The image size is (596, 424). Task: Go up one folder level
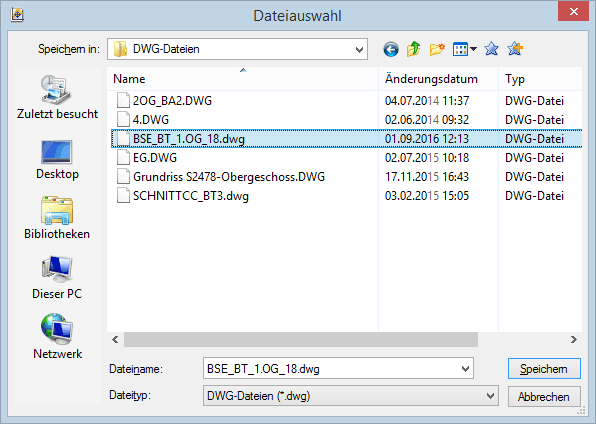414,49
